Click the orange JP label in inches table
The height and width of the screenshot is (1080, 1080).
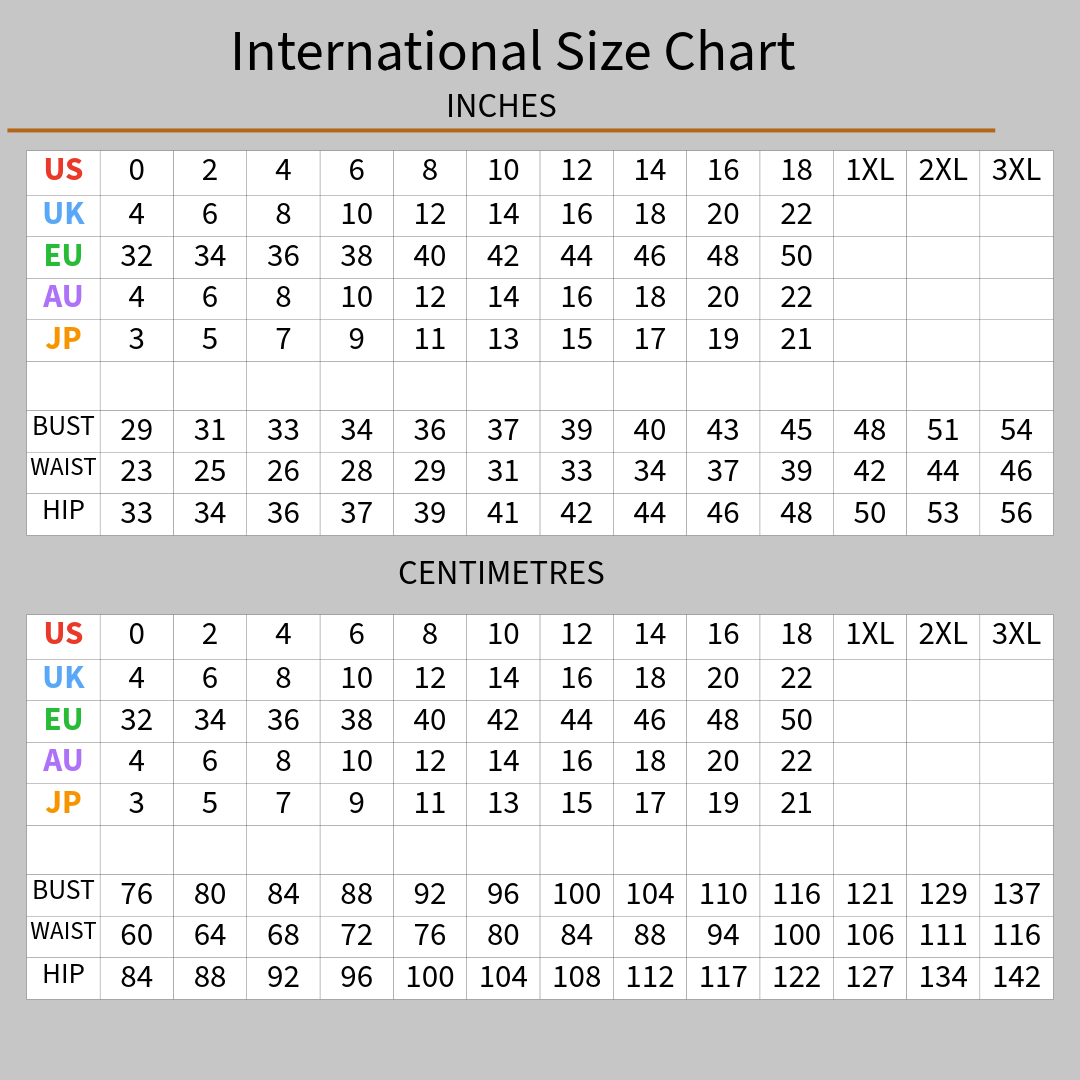tap(63, 338)
